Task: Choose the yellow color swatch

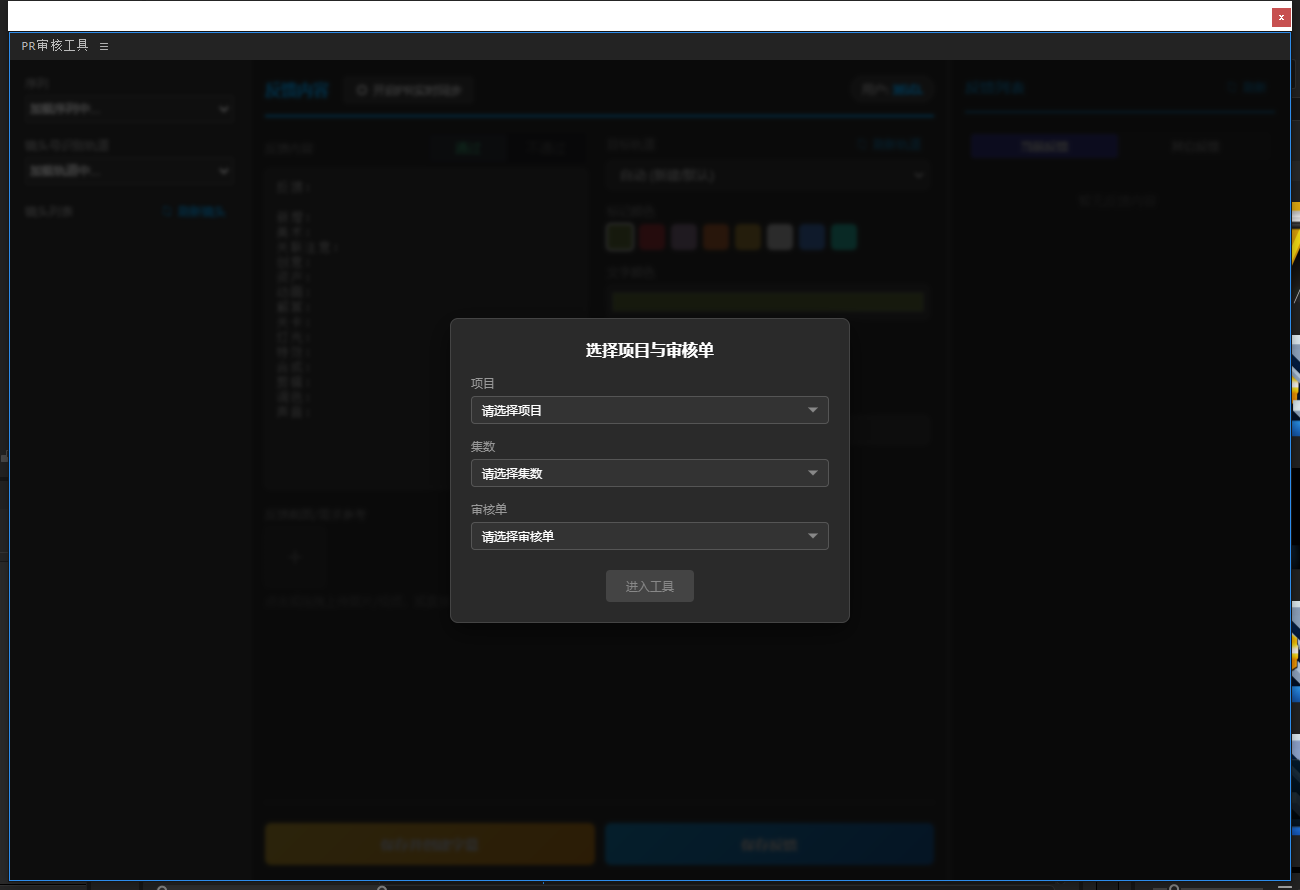Action: tap(748, 237)
